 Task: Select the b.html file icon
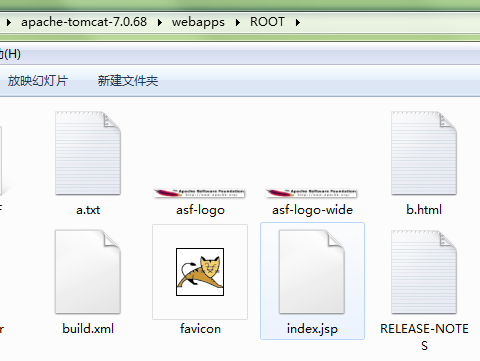point(424,153)
